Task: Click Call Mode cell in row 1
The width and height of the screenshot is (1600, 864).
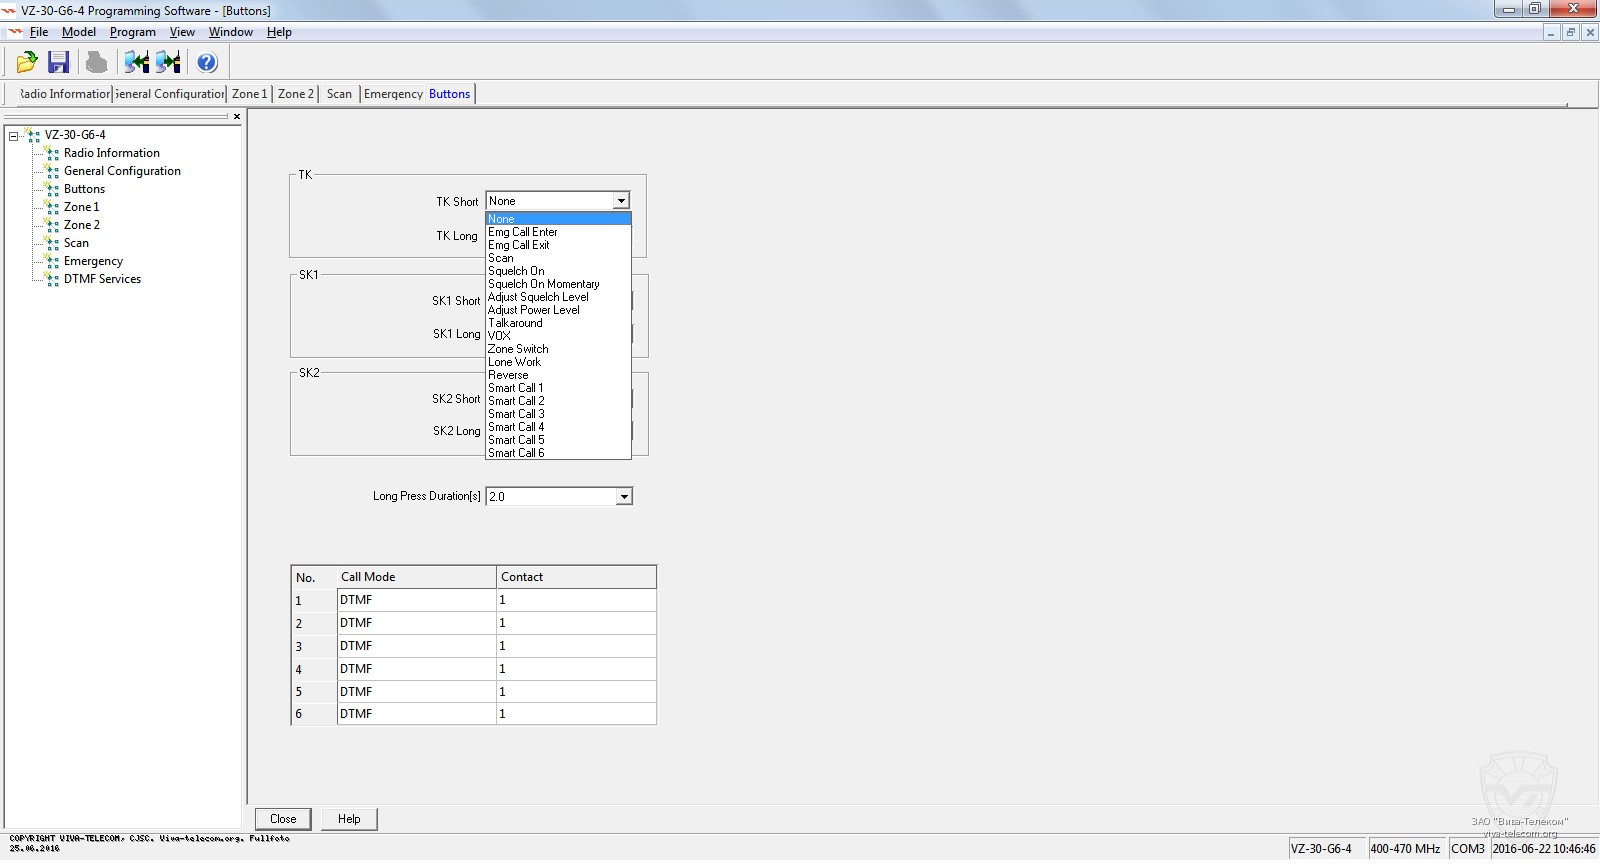Action: pyautogui.click(x=417, y=600)
